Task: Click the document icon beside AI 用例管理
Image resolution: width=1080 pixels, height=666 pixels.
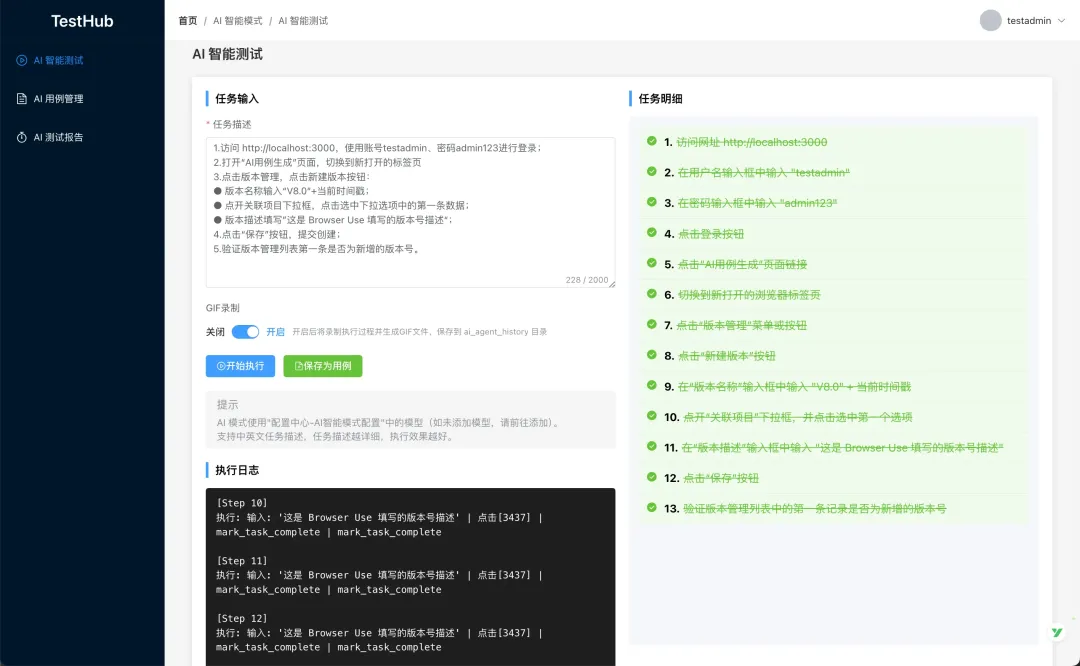Action: [21, 98]
